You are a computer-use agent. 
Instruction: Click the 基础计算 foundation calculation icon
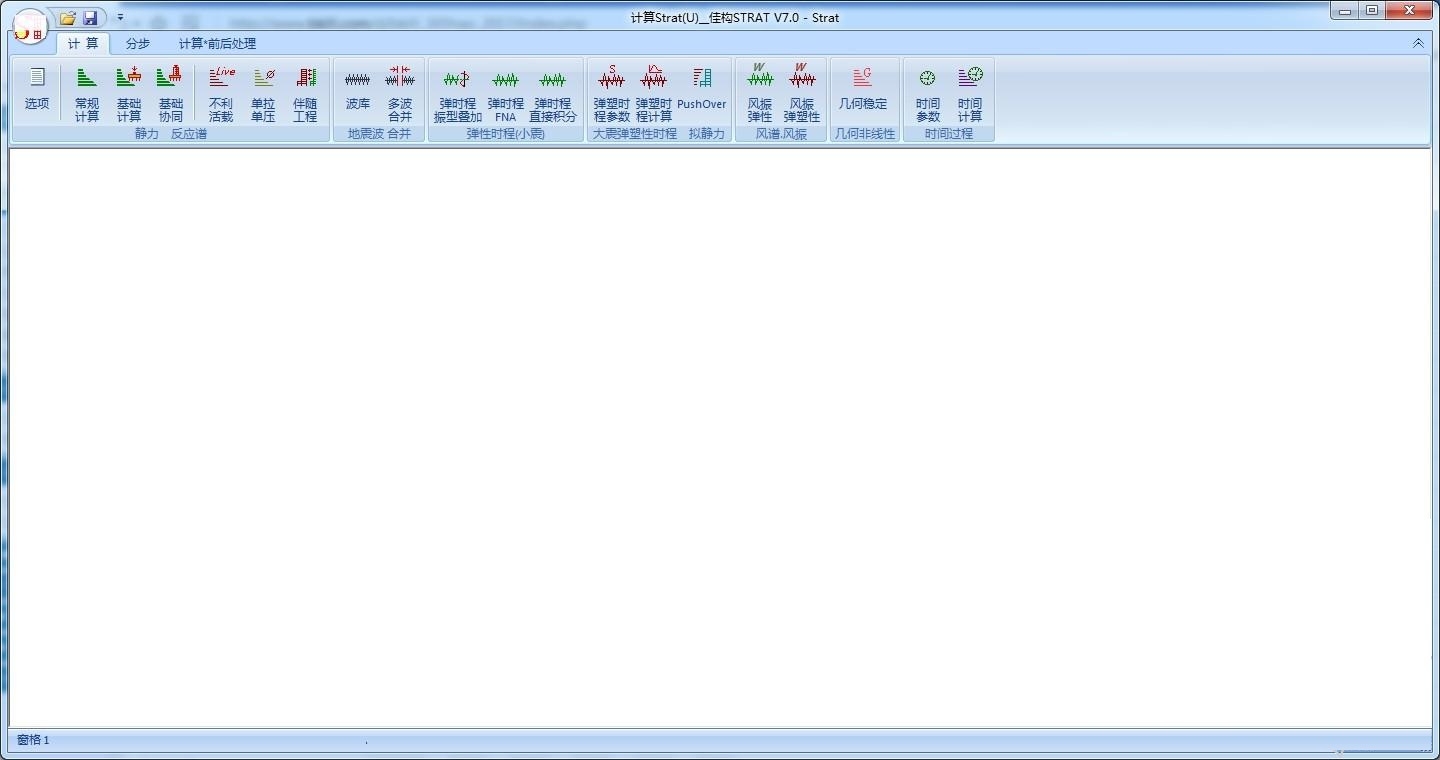click(129, 92)
